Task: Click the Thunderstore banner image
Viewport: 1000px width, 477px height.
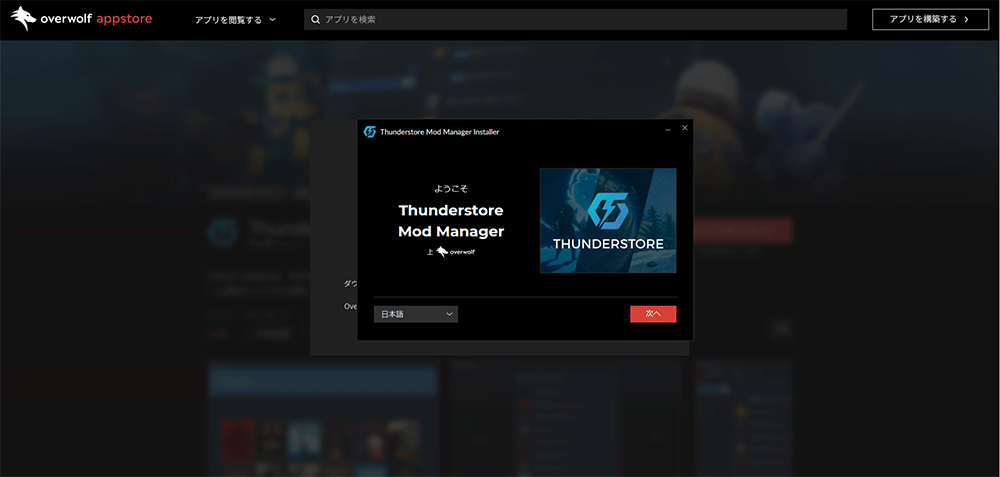Action: (607, 220)
